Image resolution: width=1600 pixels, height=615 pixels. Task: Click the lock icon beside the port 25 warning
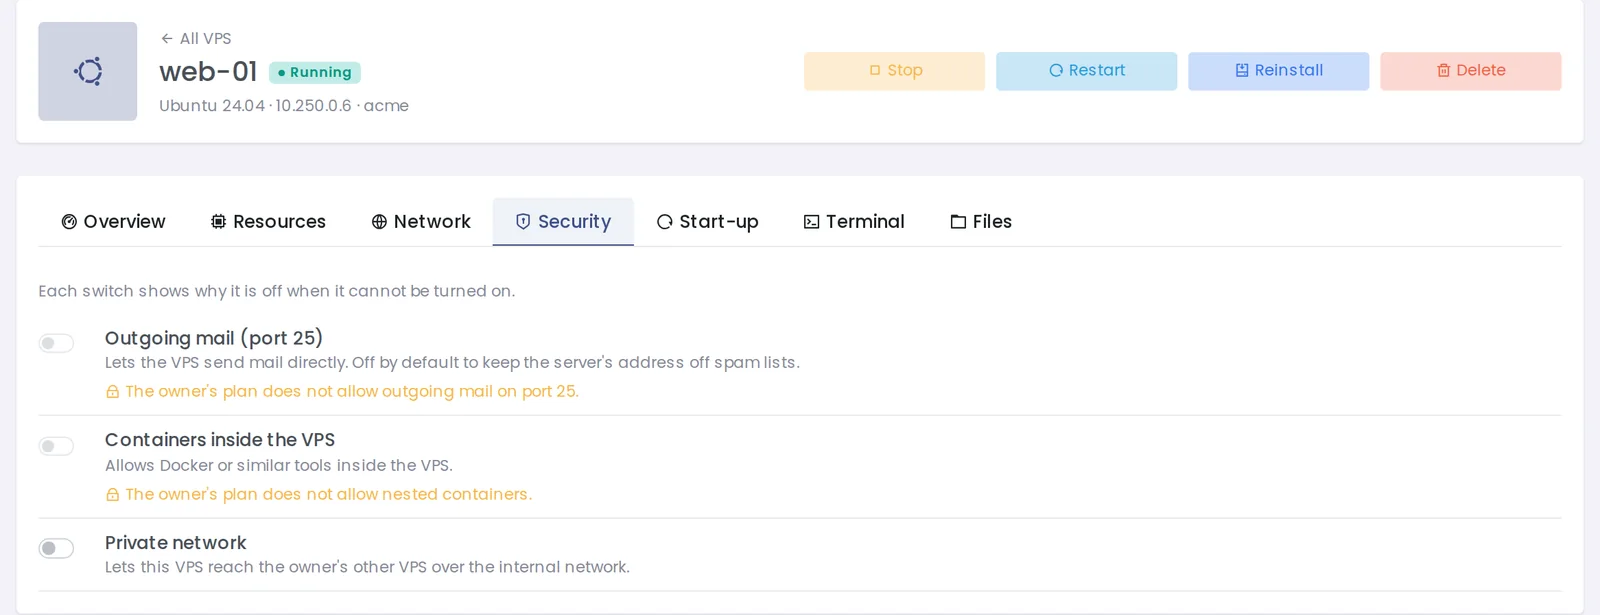pos(112,392)
